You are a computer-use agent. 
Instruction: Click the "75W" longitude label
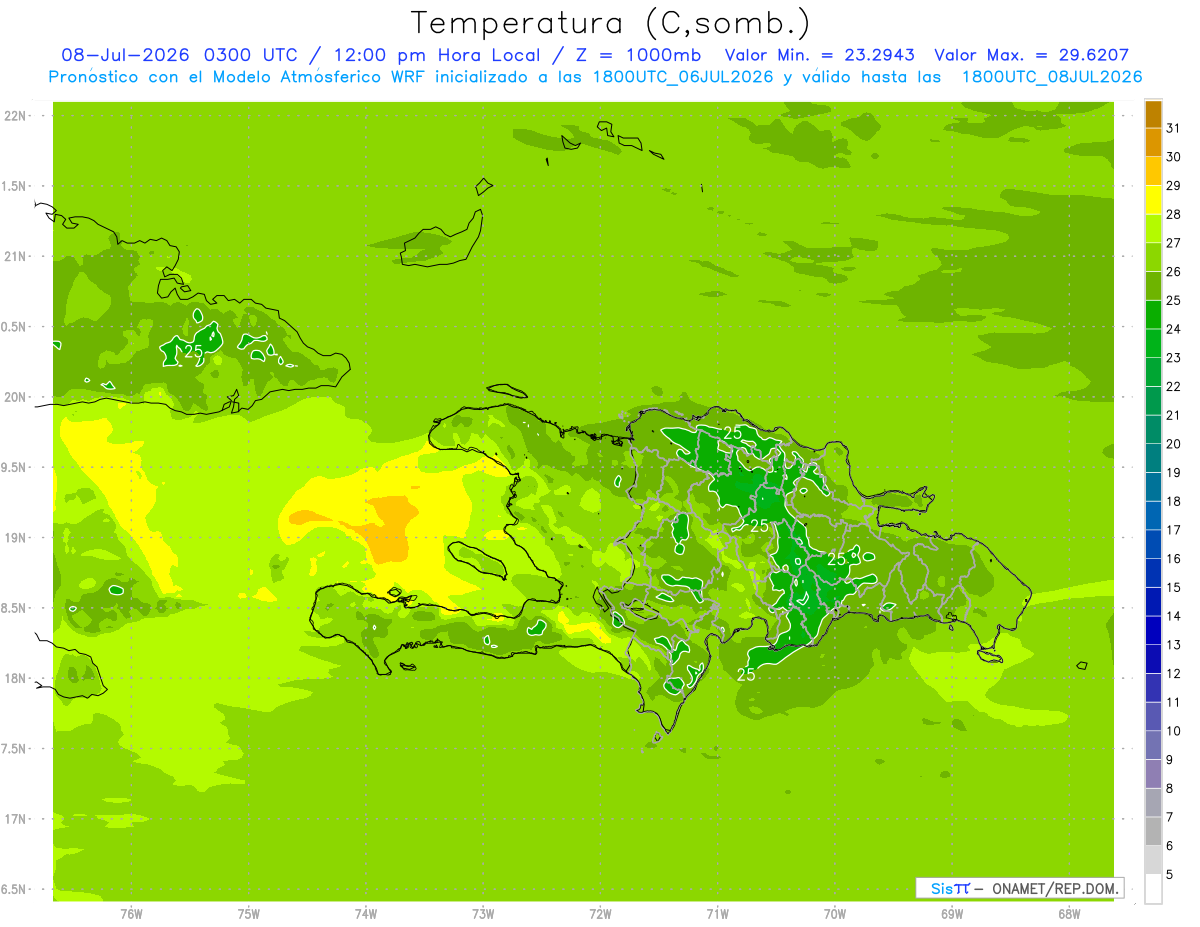249,913
